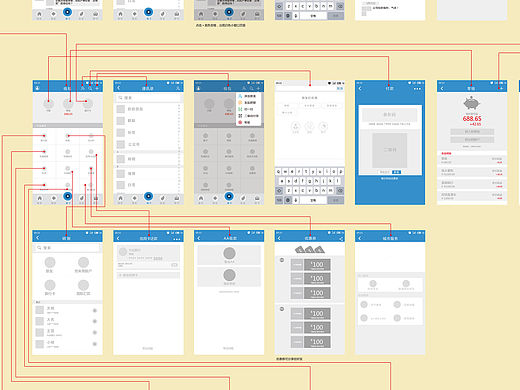Tap lower circle on two-circle AA screen
The width and height of the screenshot is (520, 390).
tap(229, 275)
